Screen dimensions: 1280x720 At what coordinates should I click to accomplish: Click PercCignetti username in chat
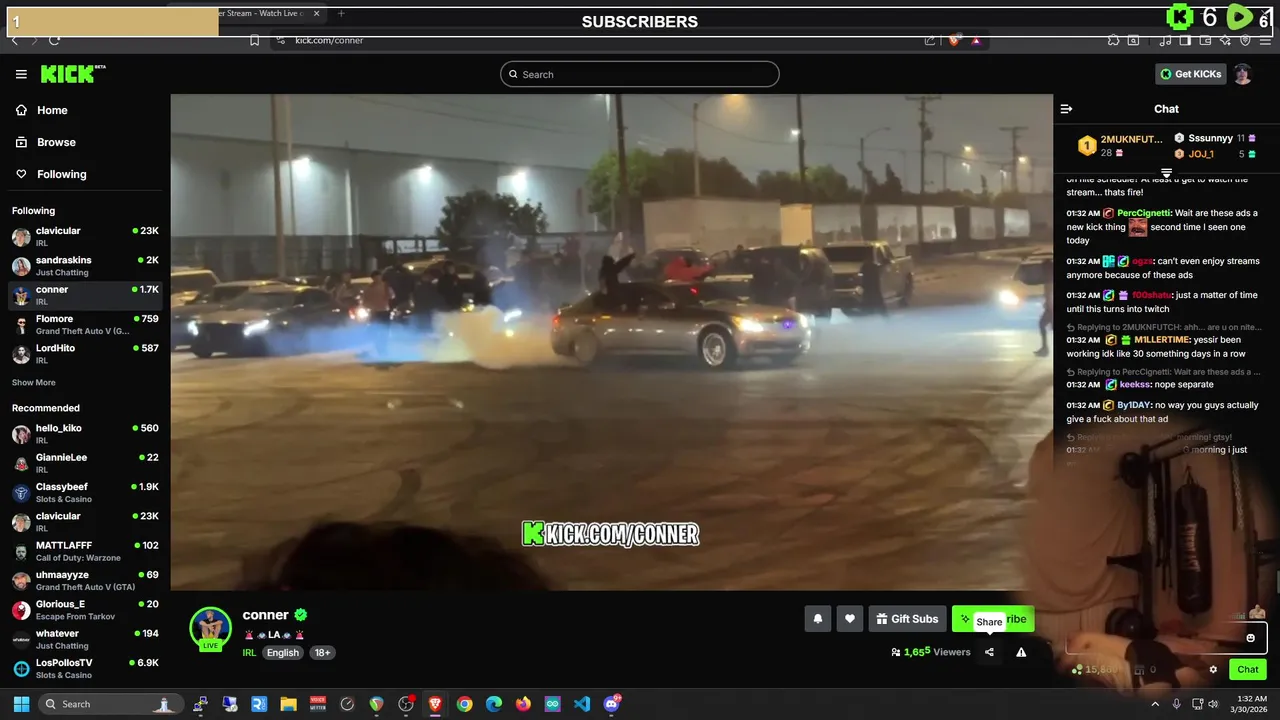(1145, 213)
